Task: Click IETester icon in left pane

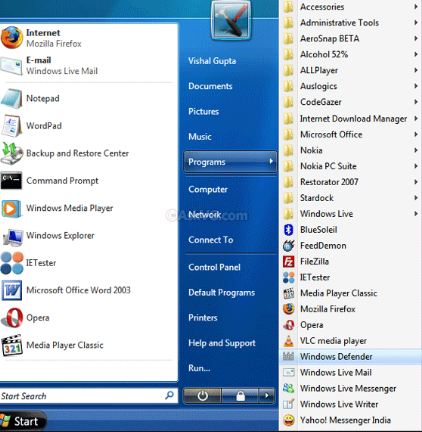Action: [x=12, y=263]
